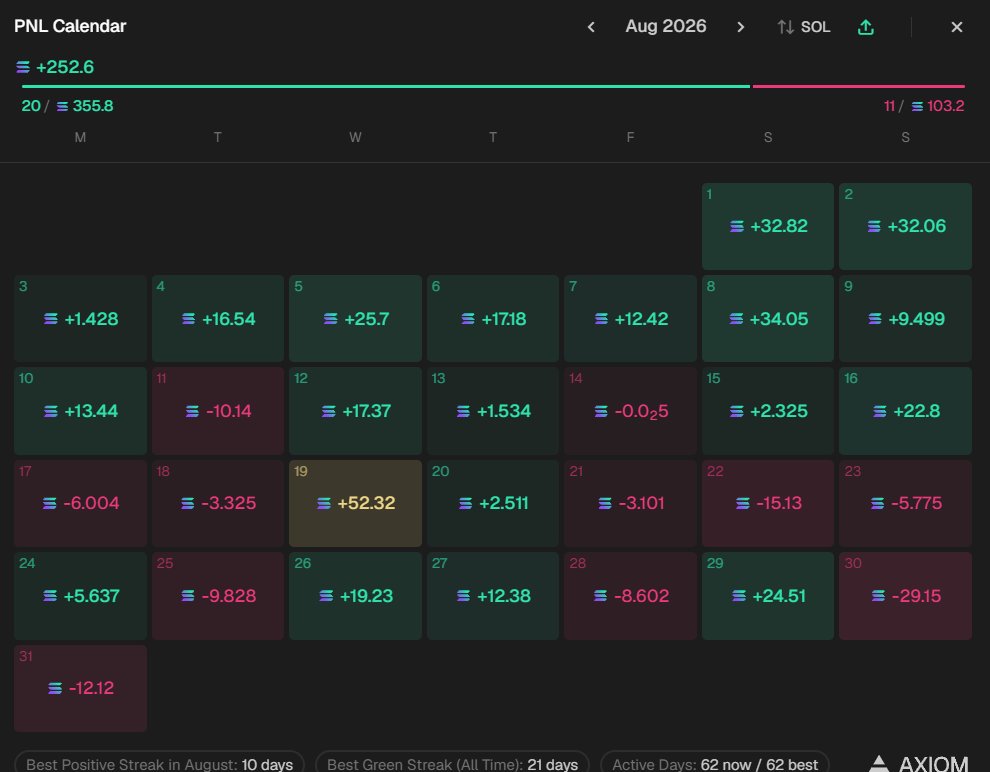
Task: Go to the next month
Action: [741, 27]
